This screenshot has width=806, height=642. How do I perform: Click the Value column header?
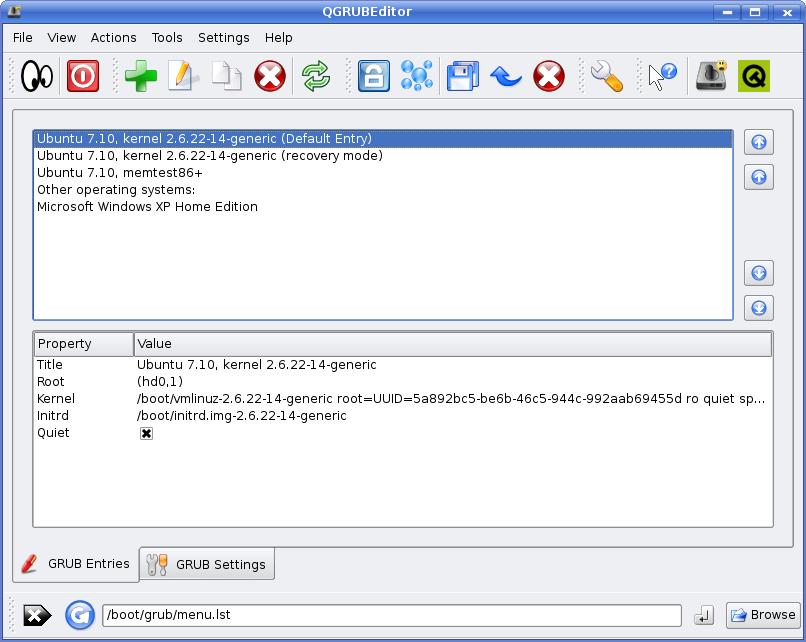coord(453,344)
